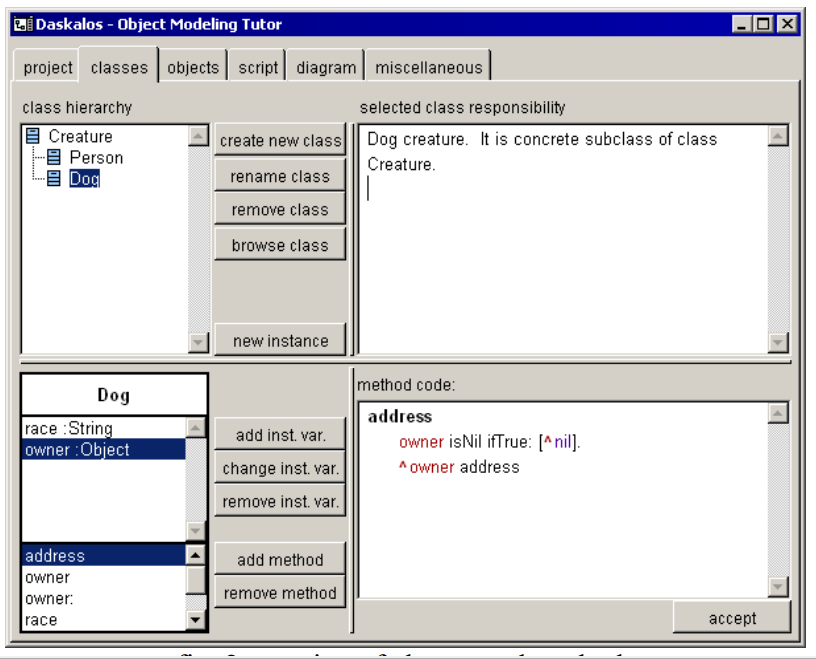The width and height of the screenshot is (816, 659).
Task: Click the add inst. var. button
Action: coord(280,435)
